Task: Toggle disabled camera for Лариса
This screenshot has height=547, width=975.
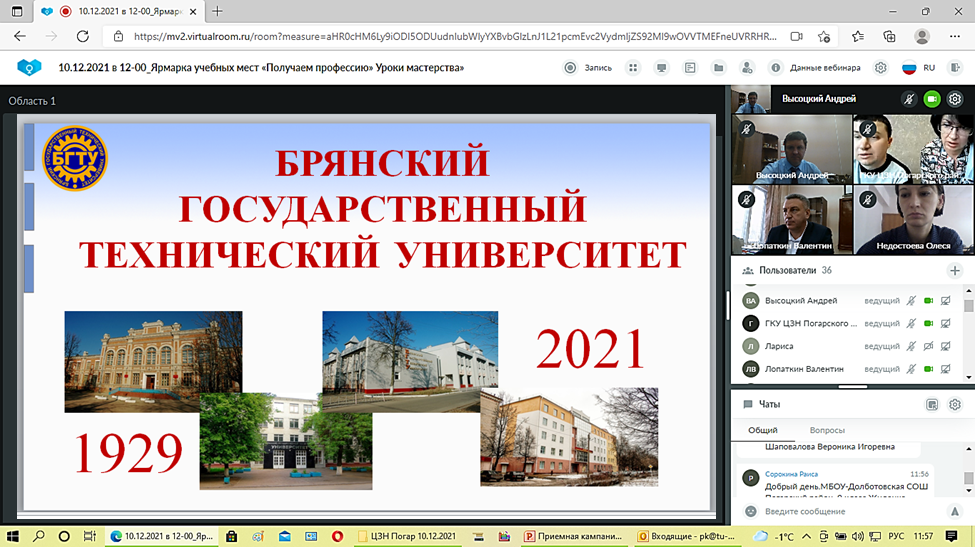Action: tap(928, 346)
